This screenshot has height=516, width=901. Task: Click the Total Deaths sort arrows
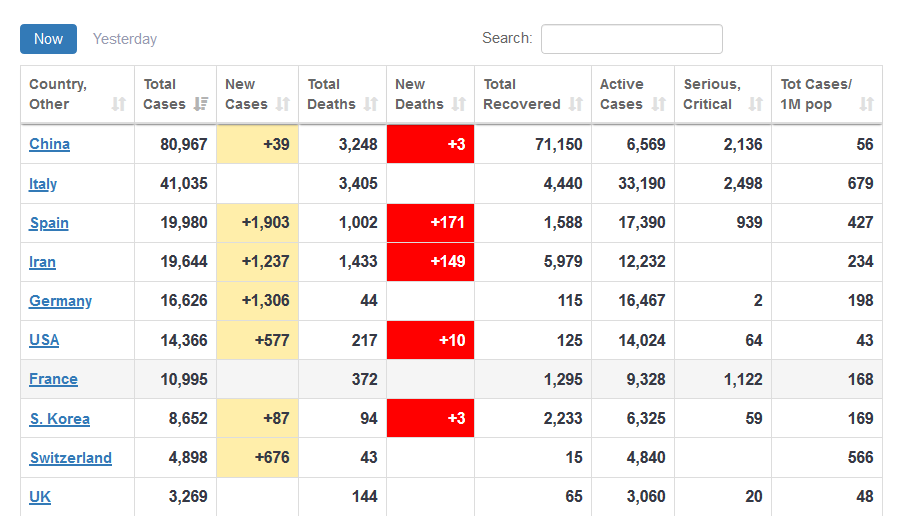[x=371, y=104]
